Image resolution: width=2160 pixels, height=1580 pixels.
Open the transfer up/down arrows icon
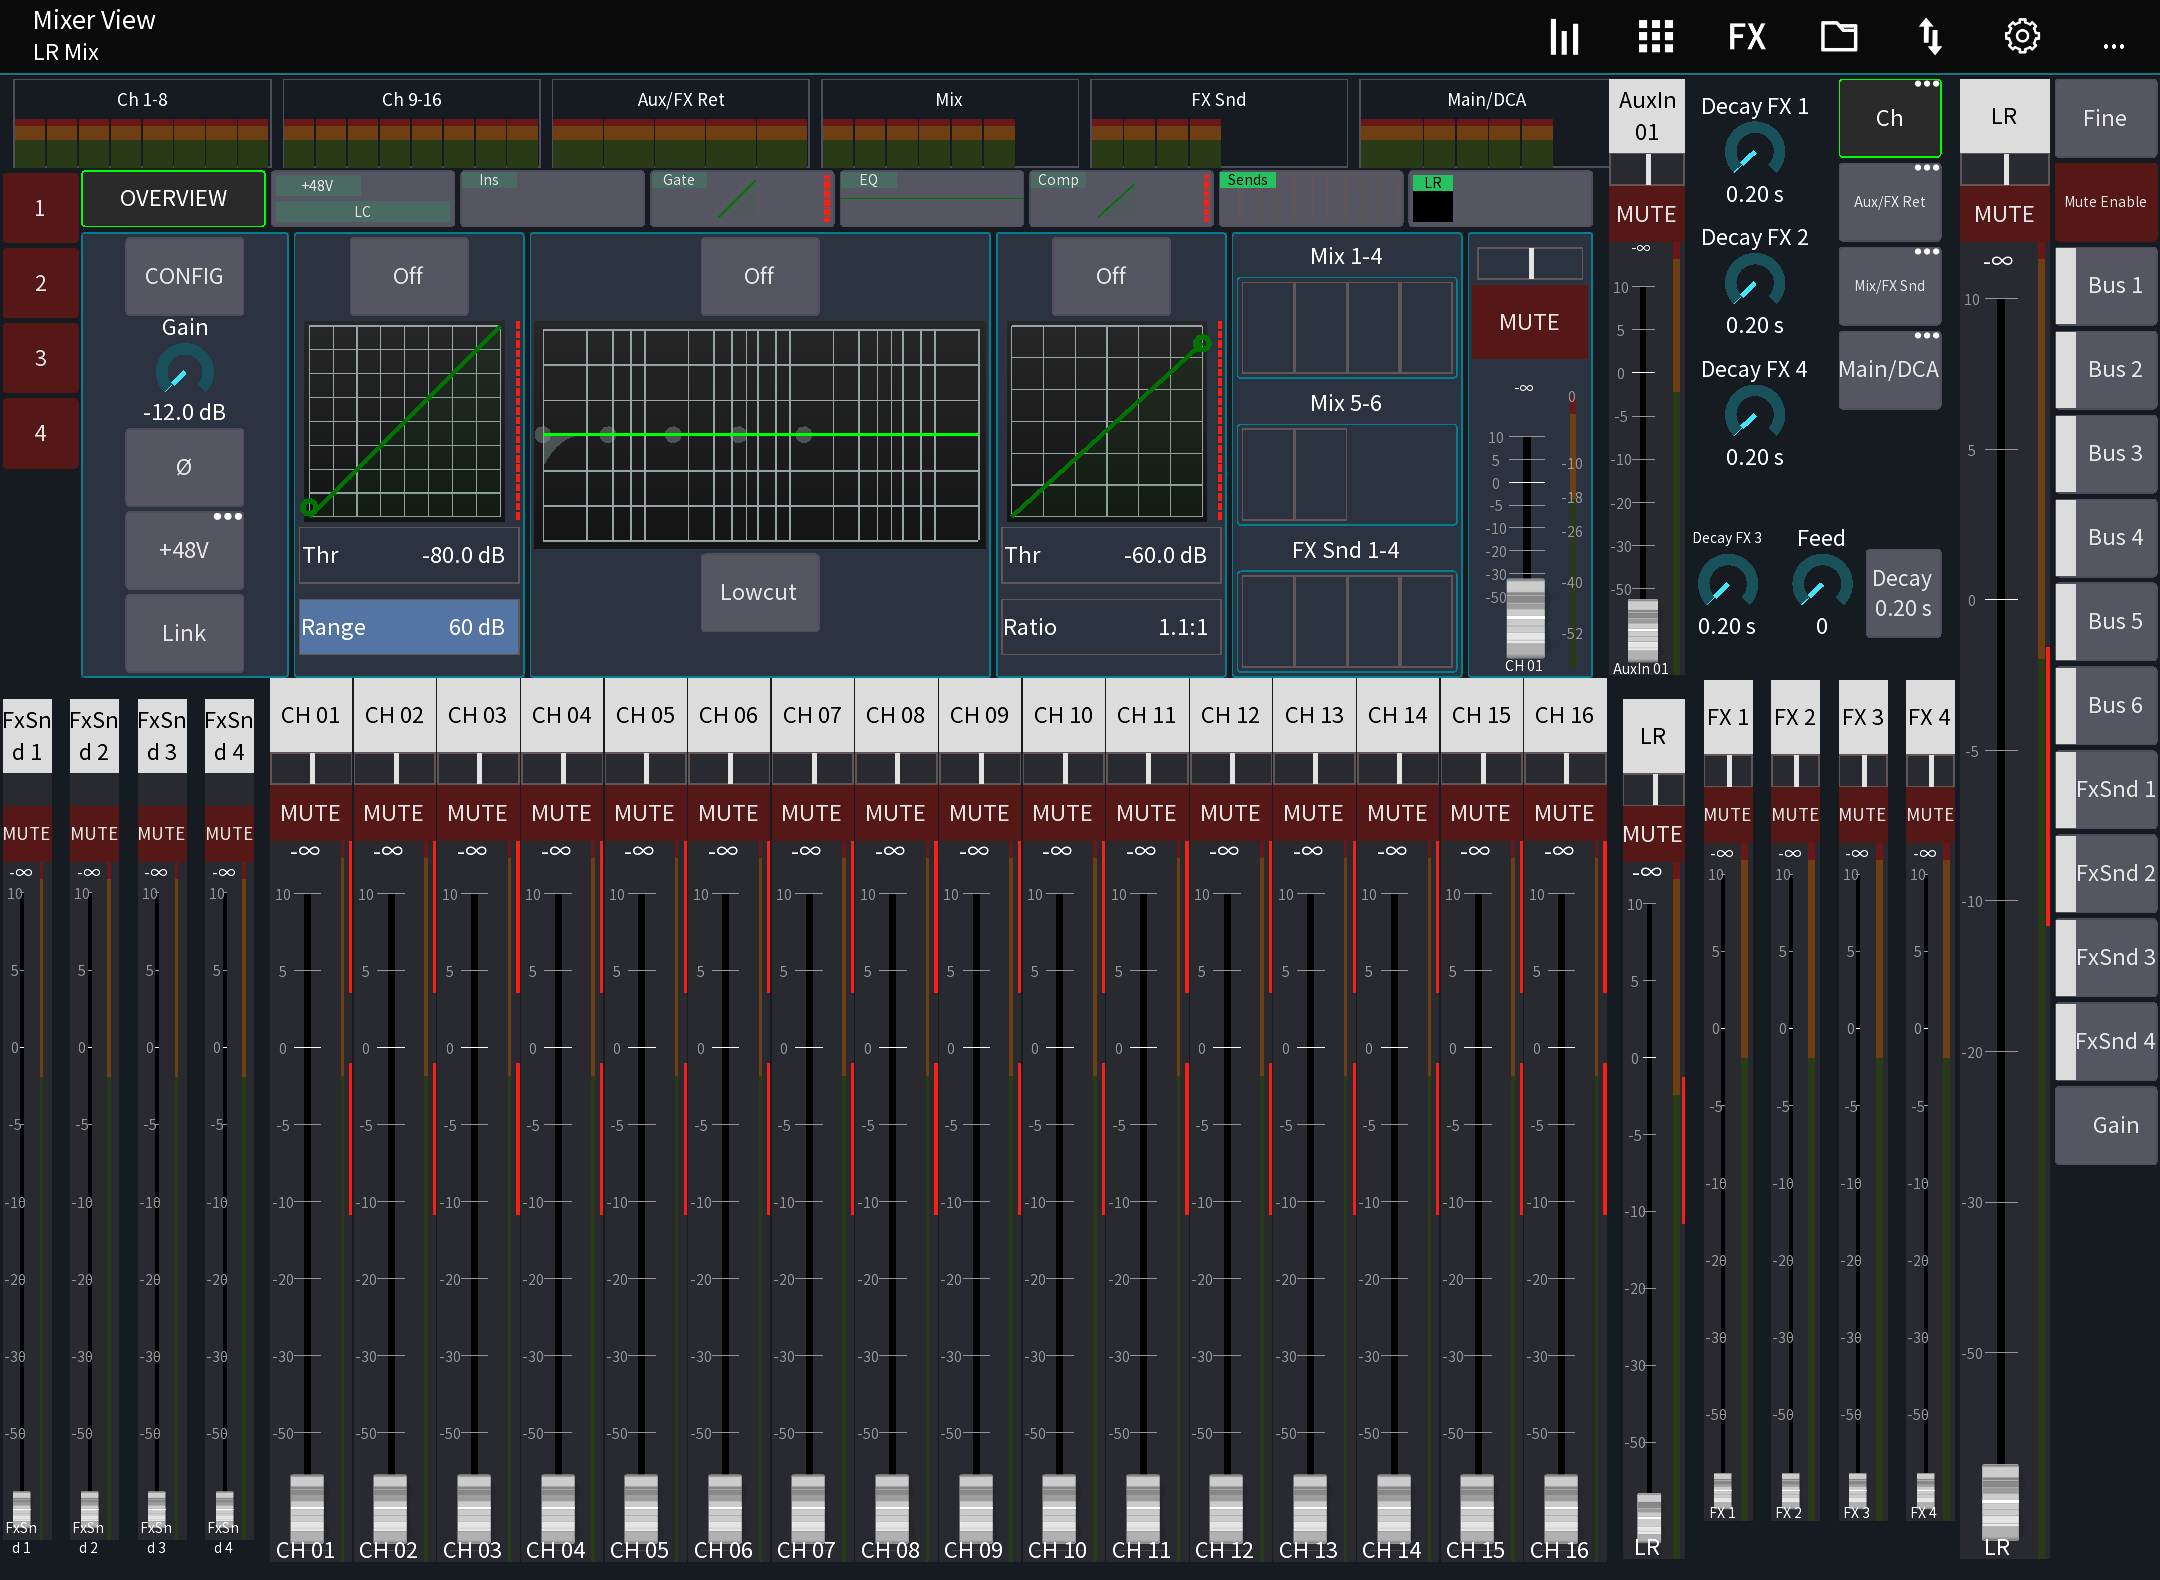1930,36
